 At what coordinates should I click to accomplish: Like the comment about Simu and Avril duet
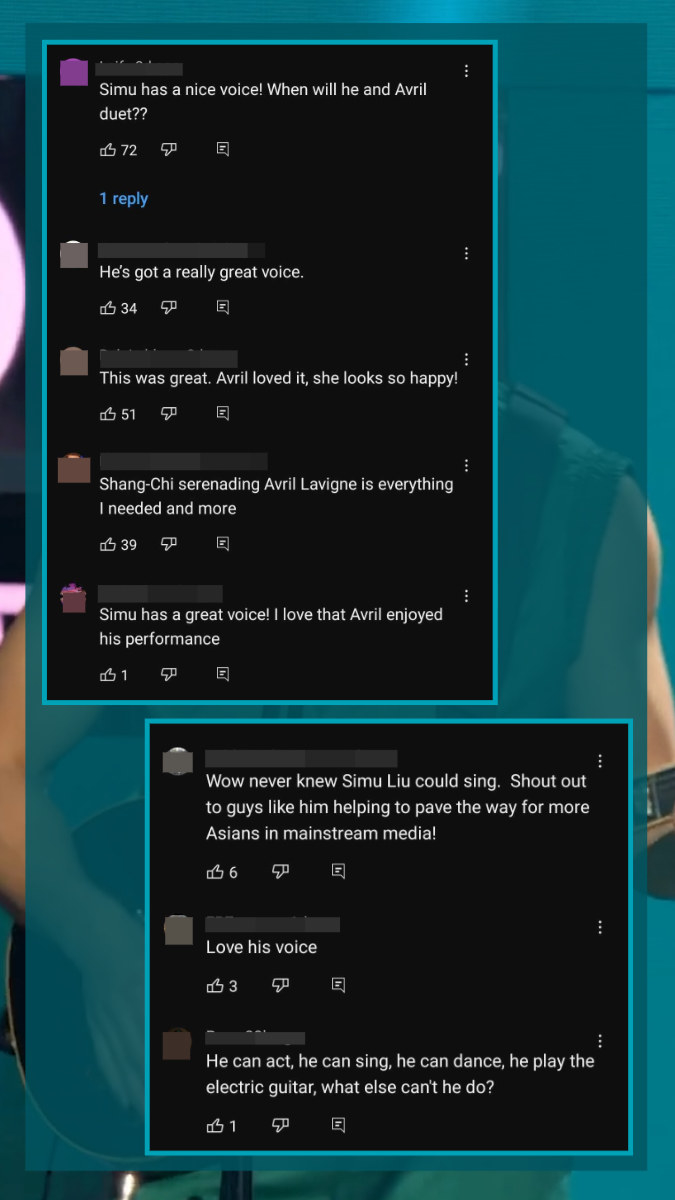(x=108, y=150)
